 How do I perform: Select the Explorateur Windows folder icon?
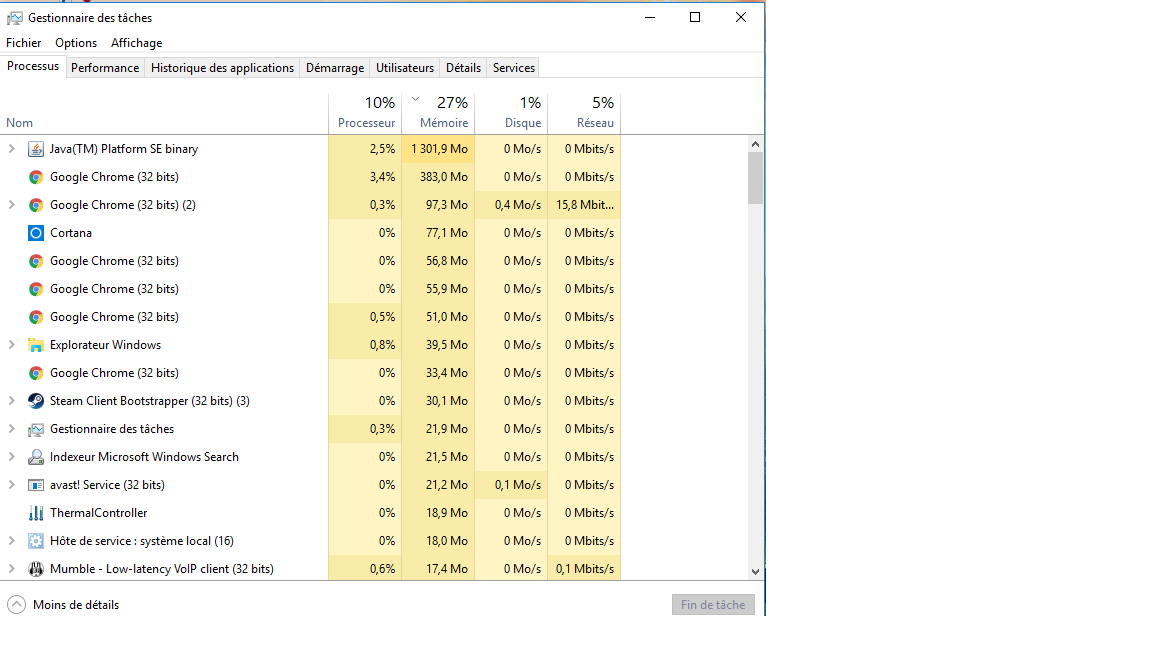point(35,345)
